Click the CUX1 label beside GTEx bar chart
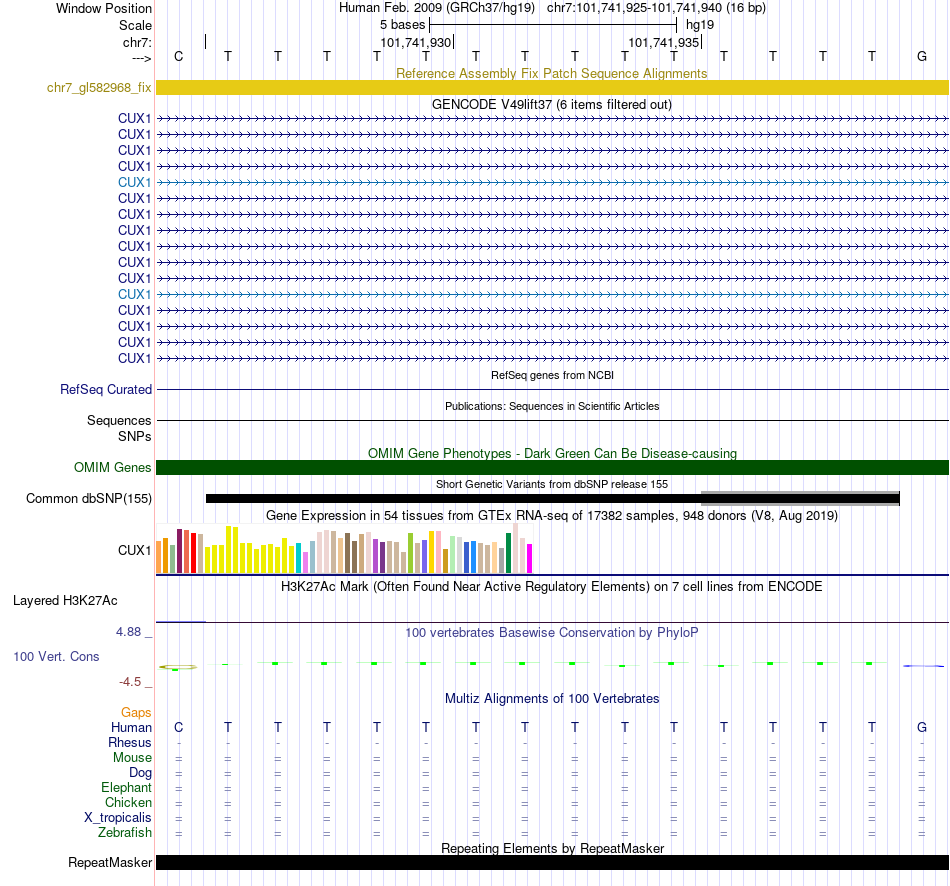950x886 pixels. click(135, 550)
